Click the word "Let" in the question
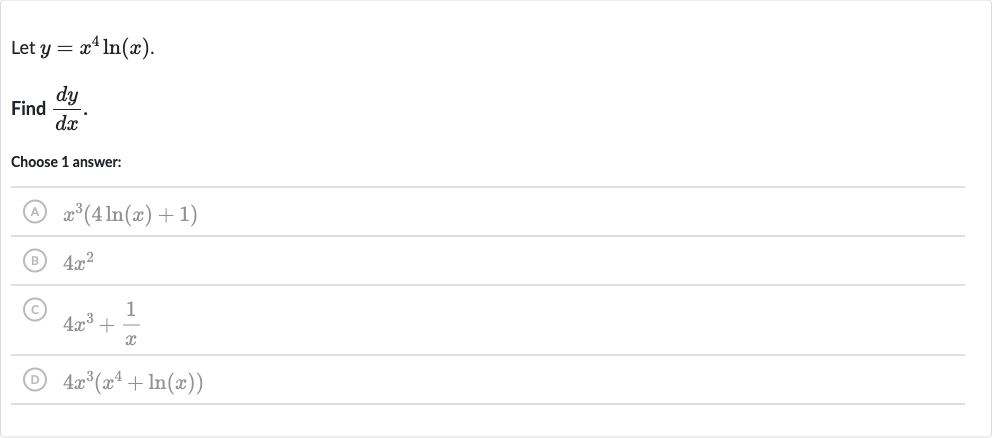 [23, 49]
